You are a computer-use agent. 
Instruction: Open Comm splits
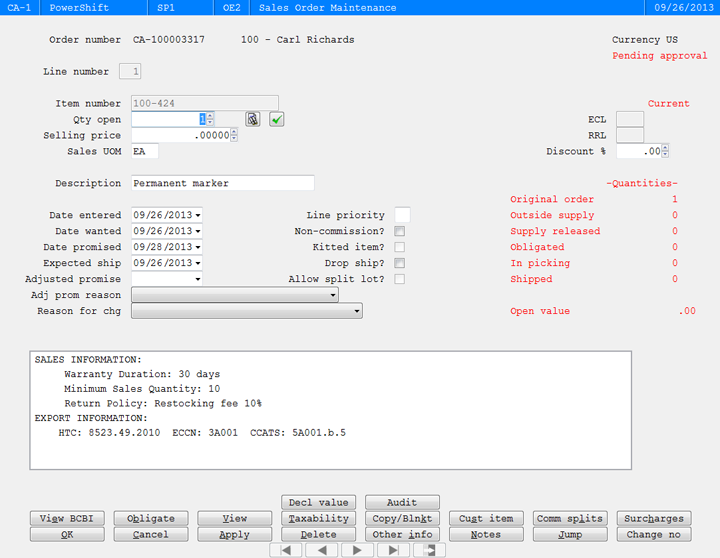pyautogui.click(x=570, y=519)
